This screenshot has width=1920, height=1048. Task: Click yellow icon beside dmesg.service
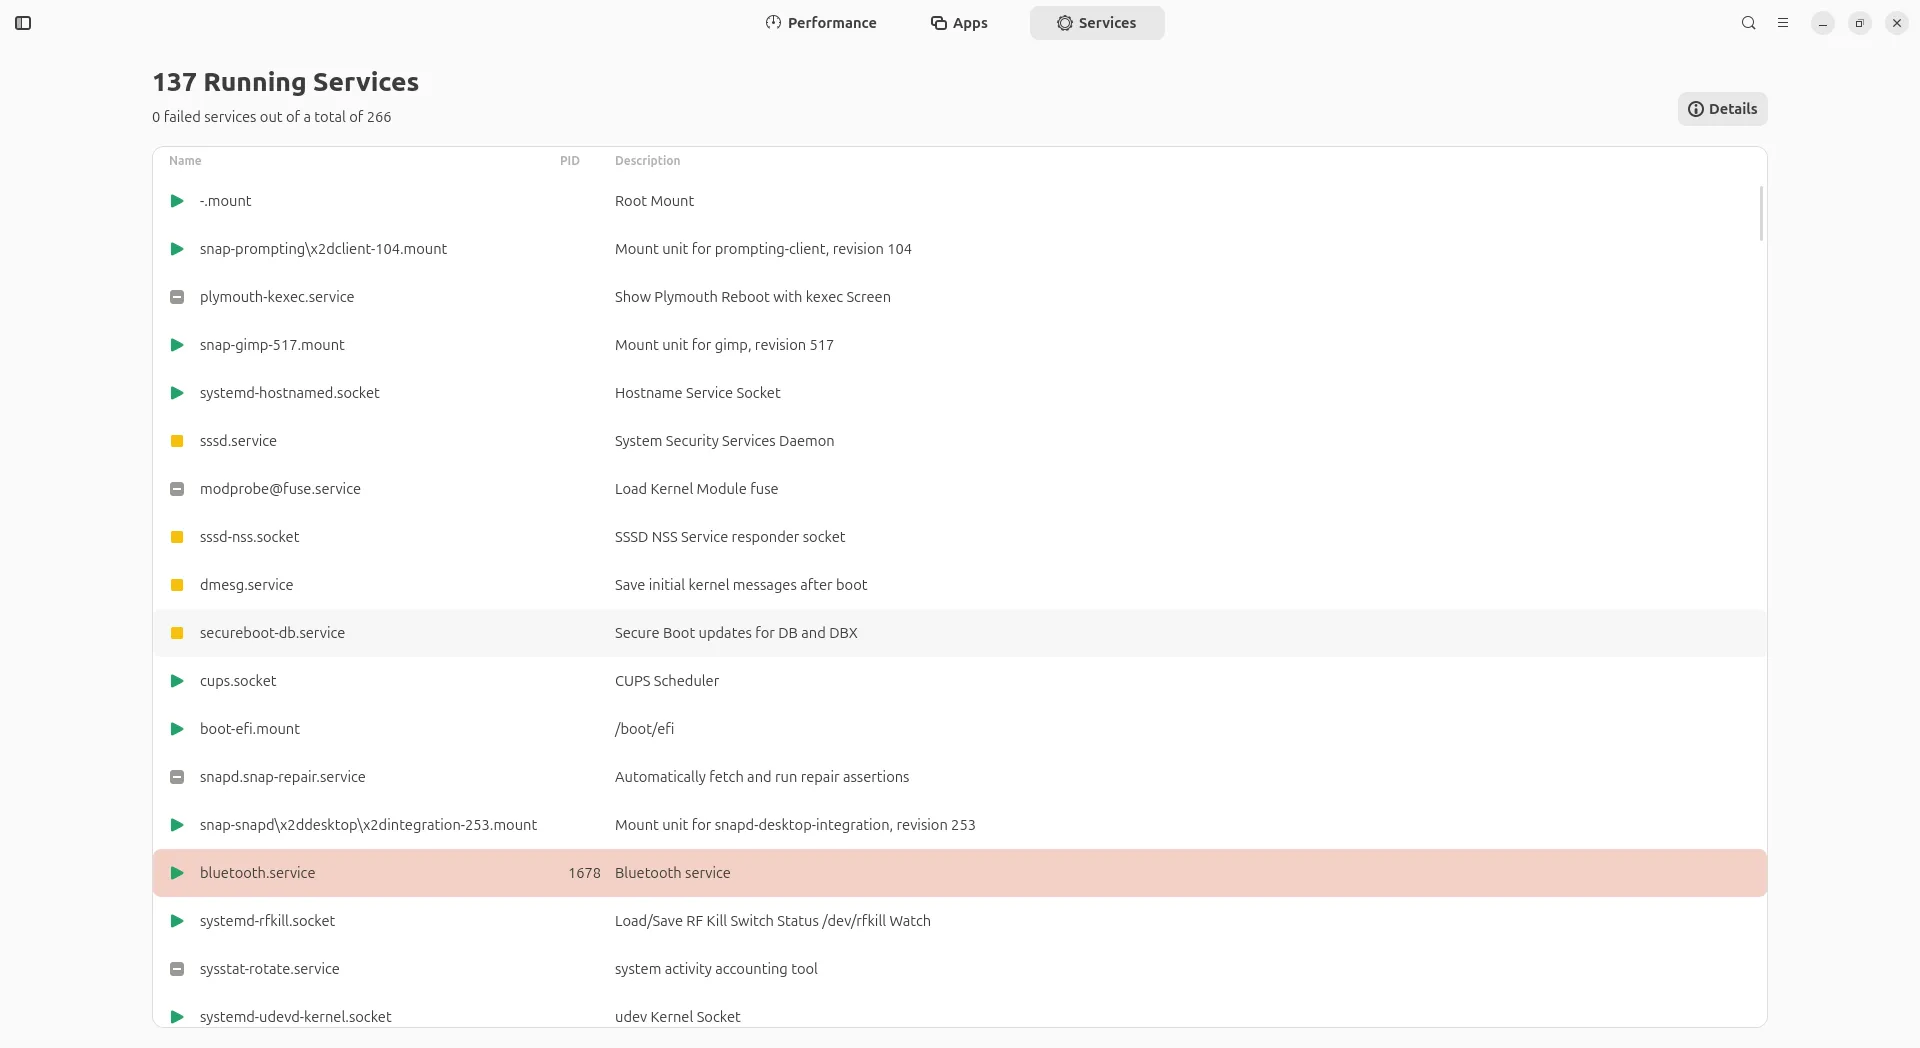click(177, 585)
